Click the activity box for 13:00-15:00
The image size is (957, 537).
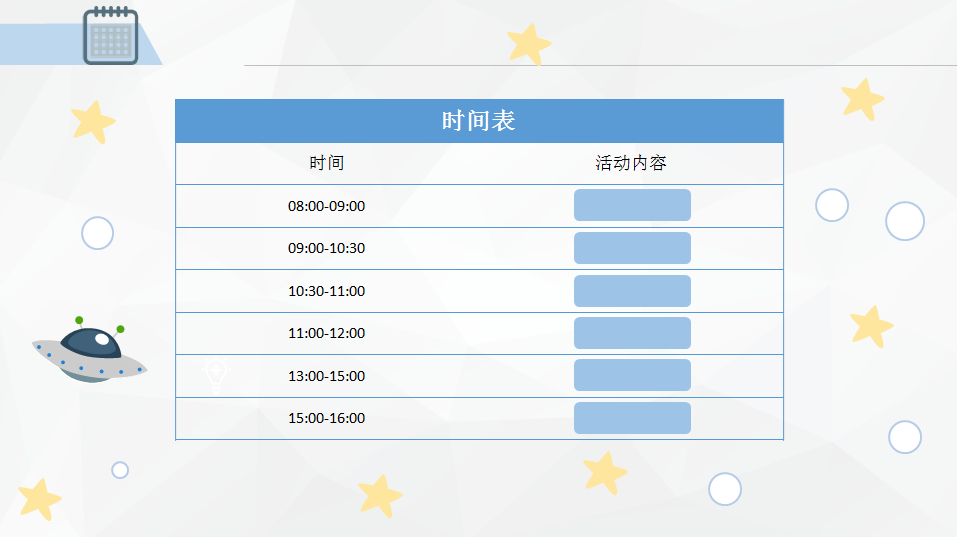click(x=632, y=375)
